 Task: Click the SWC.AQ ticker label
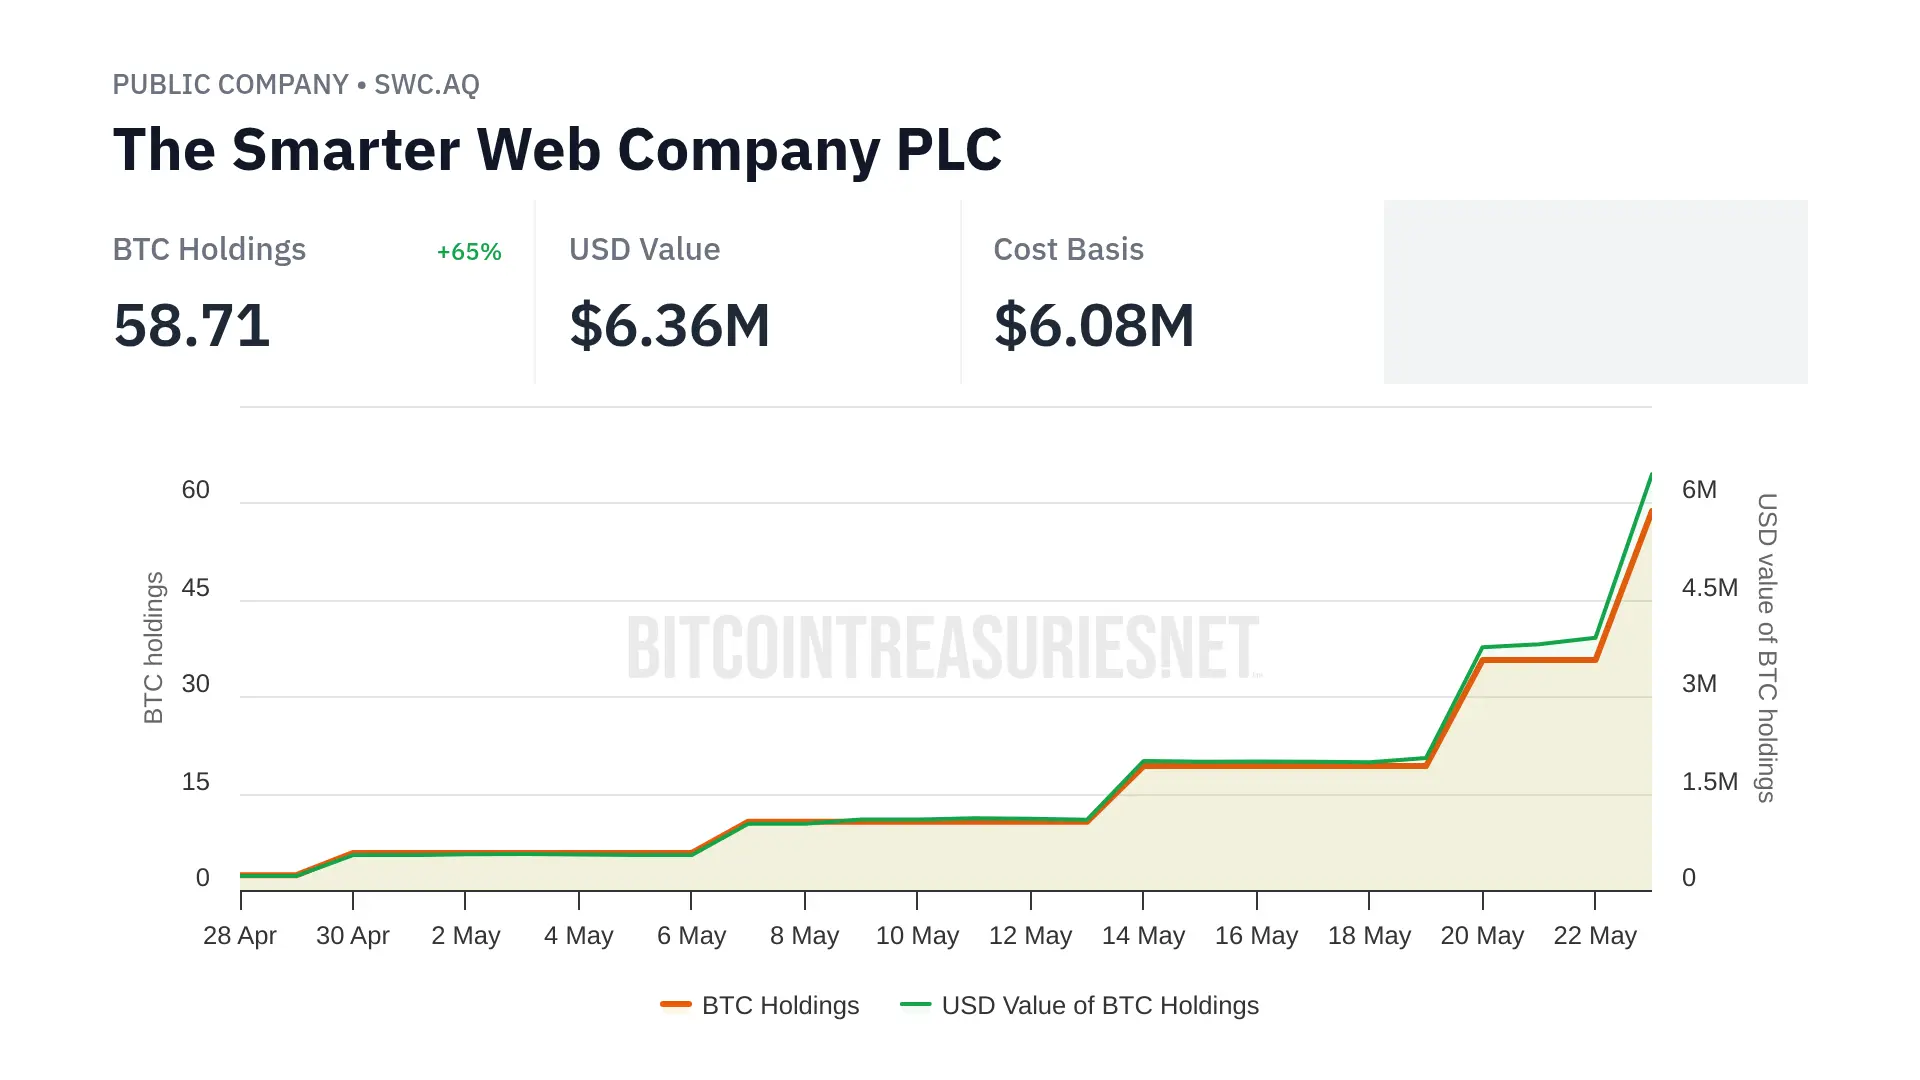[x=427, y=85]
